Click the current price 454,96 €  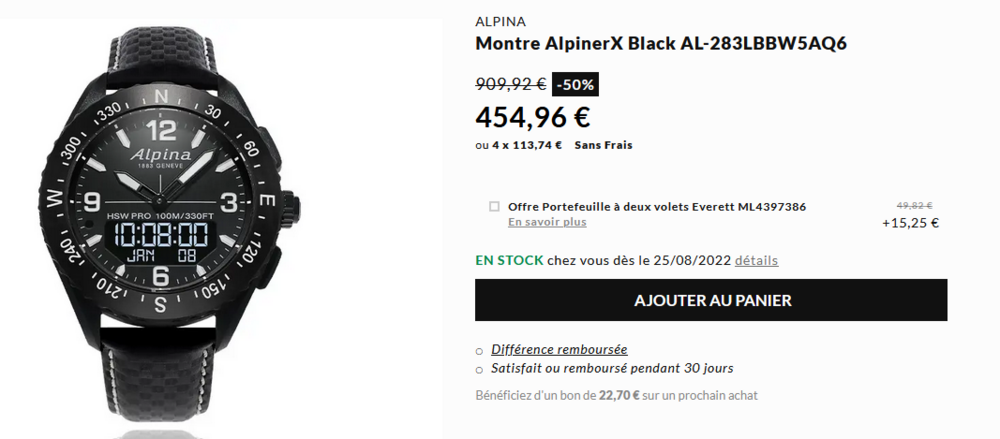tap(532, 117)
